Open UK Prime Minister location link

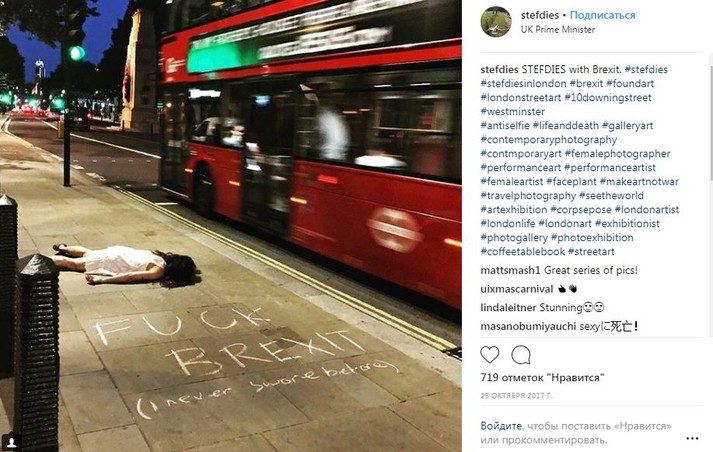pyautogui.click(x=557, y=30)
